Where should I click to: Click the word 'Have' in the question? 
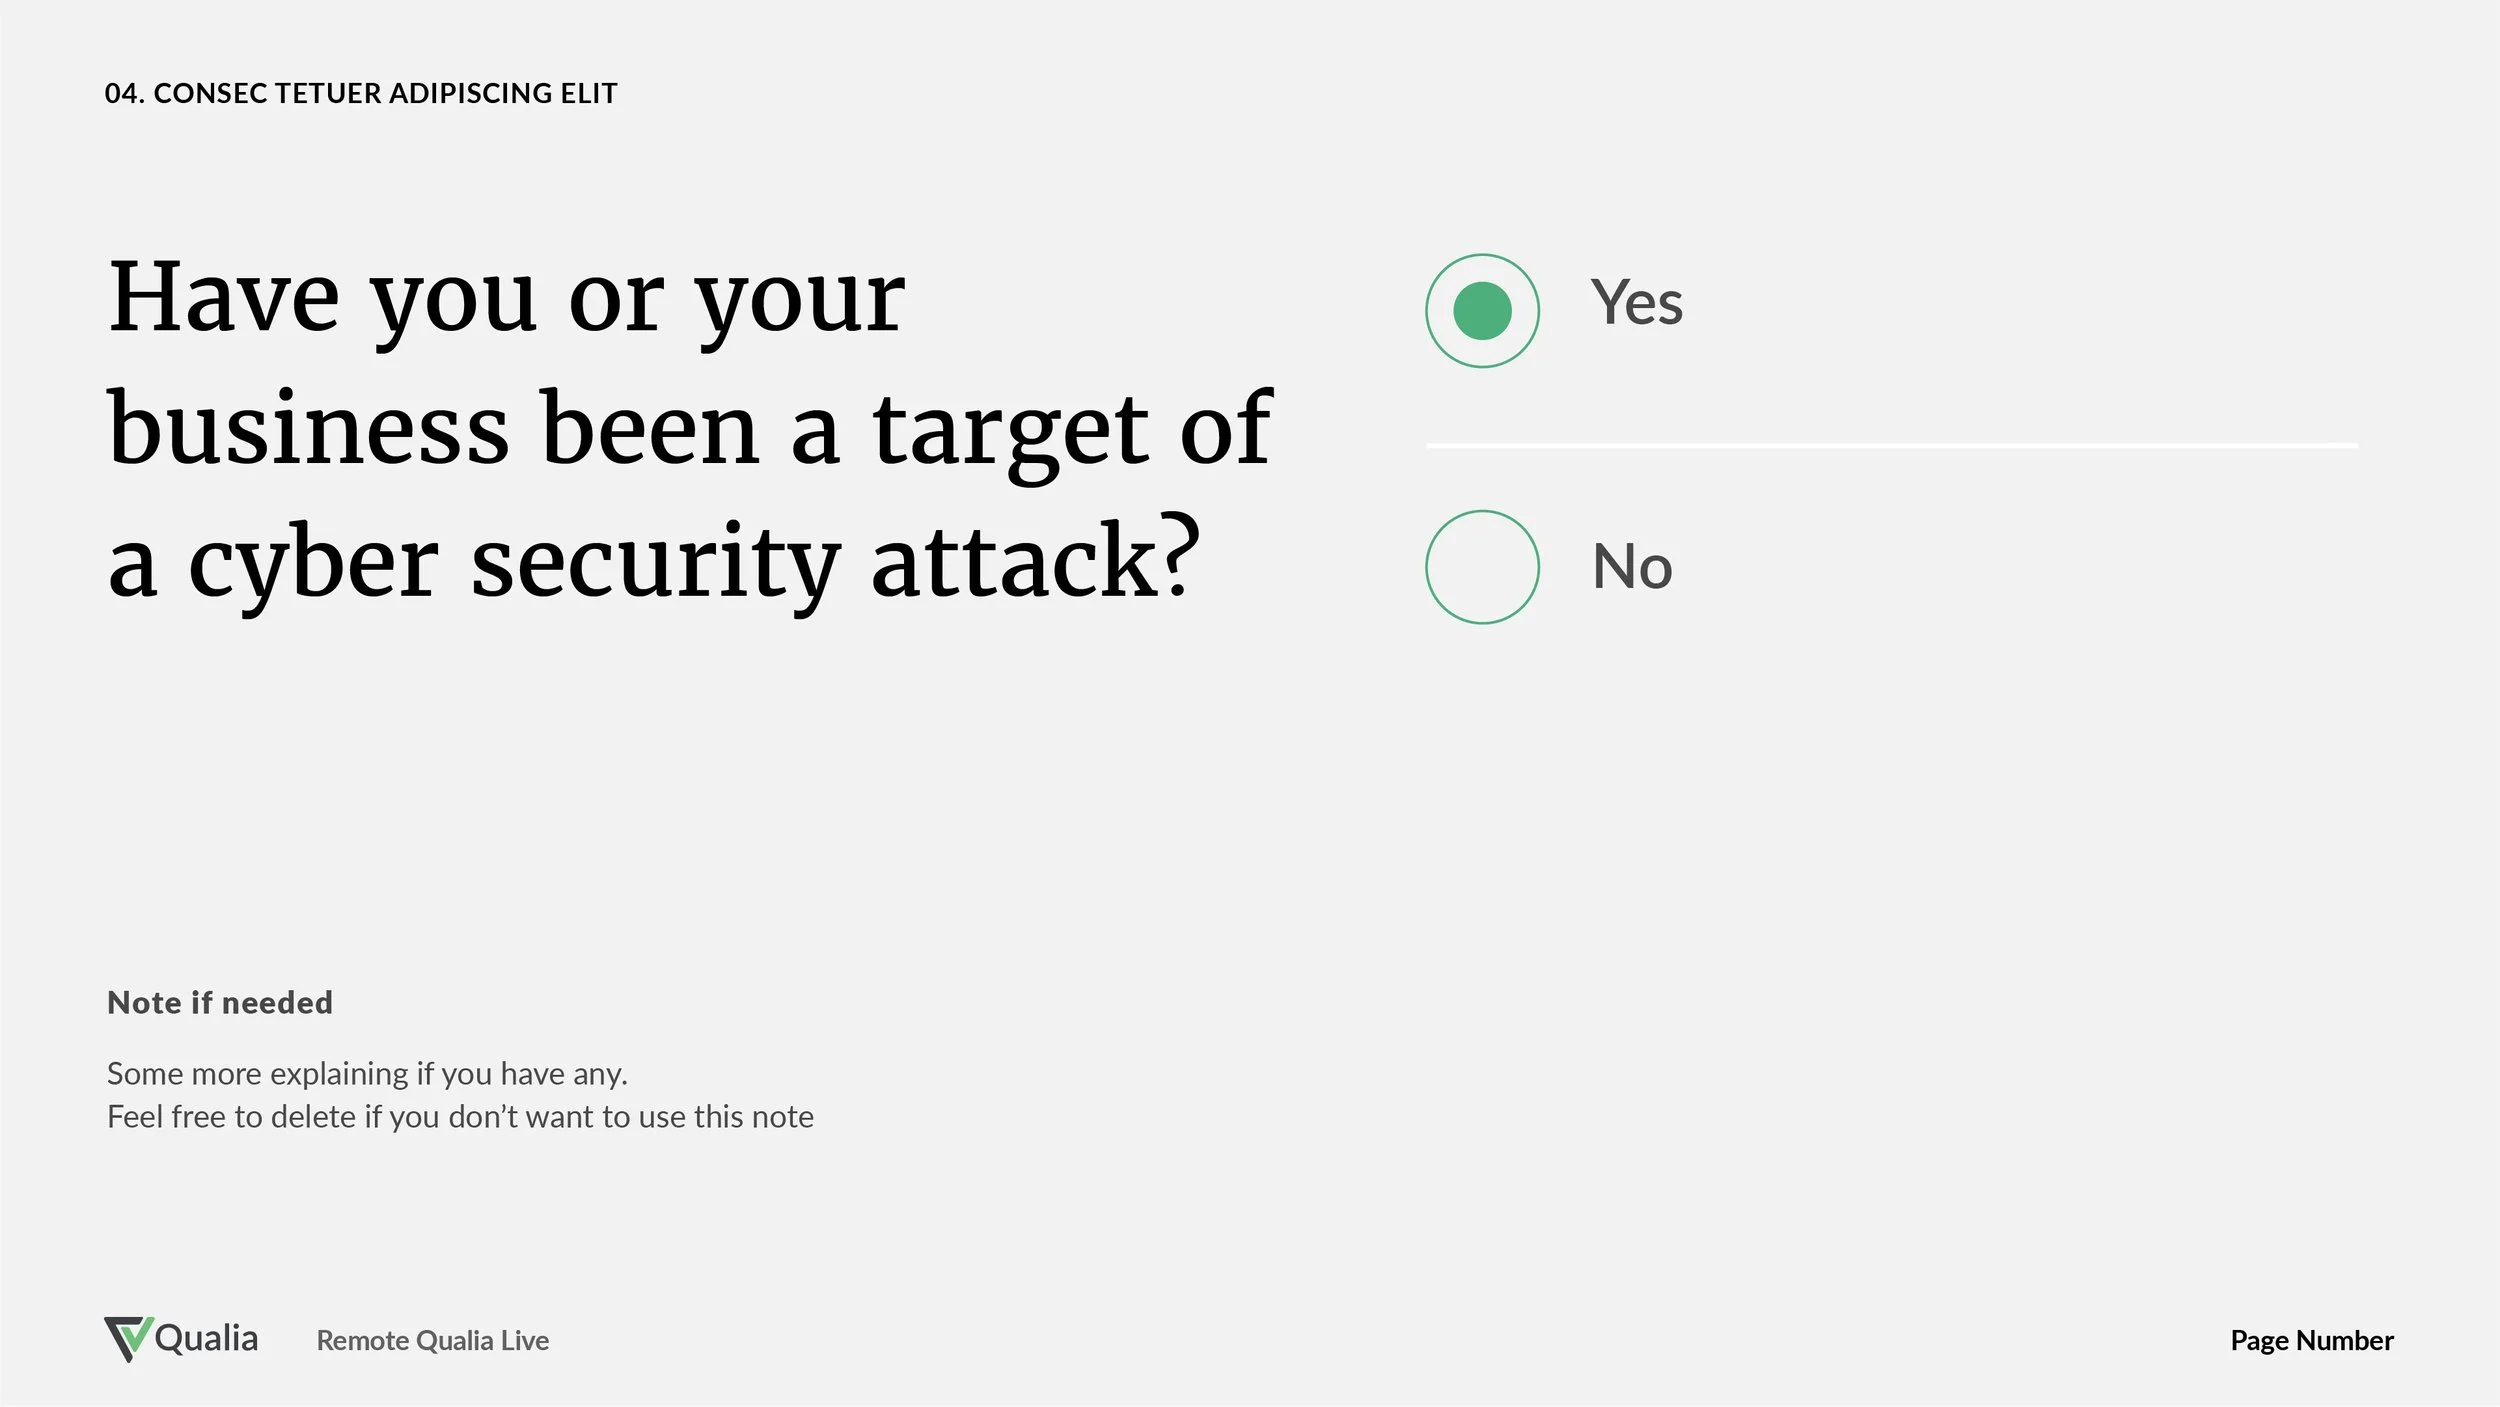[x=224, y=297]
